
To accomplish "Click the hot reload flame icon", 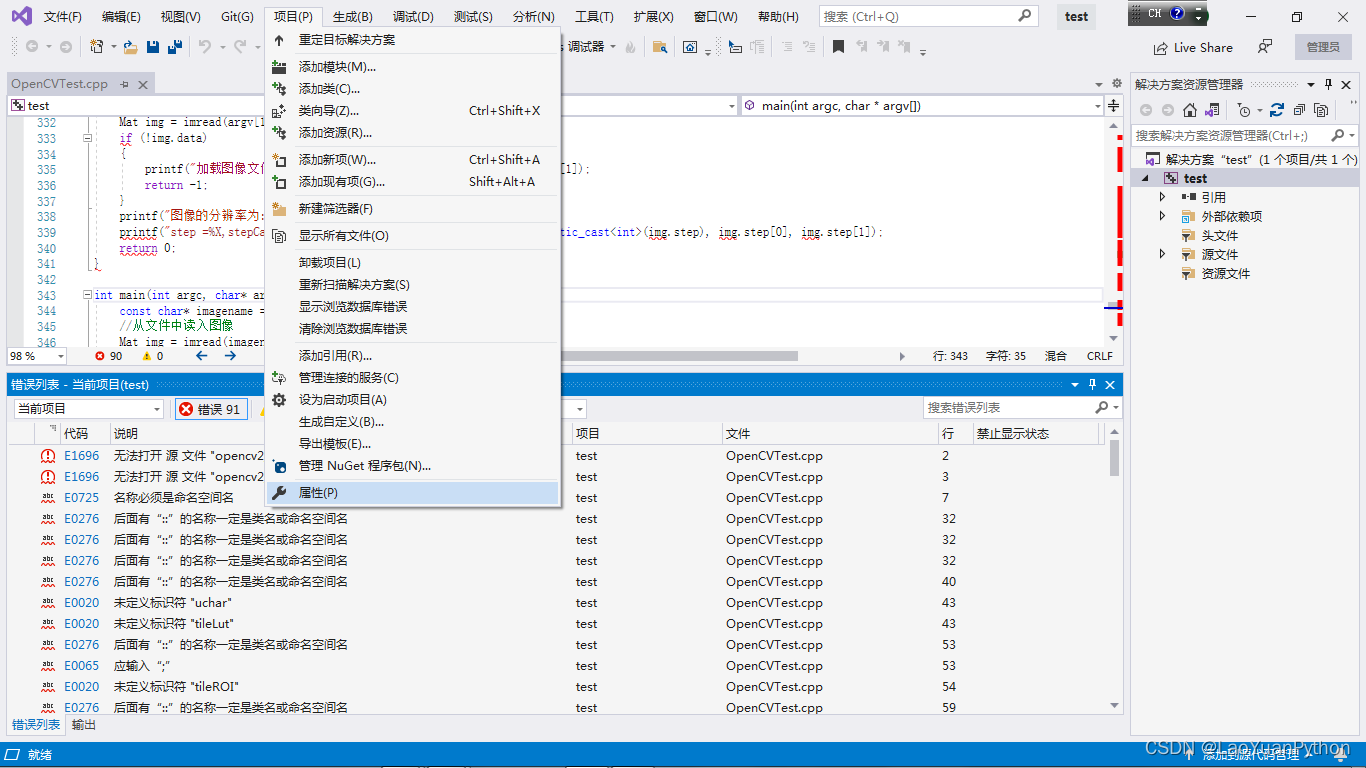I will [x=629, y=47].
